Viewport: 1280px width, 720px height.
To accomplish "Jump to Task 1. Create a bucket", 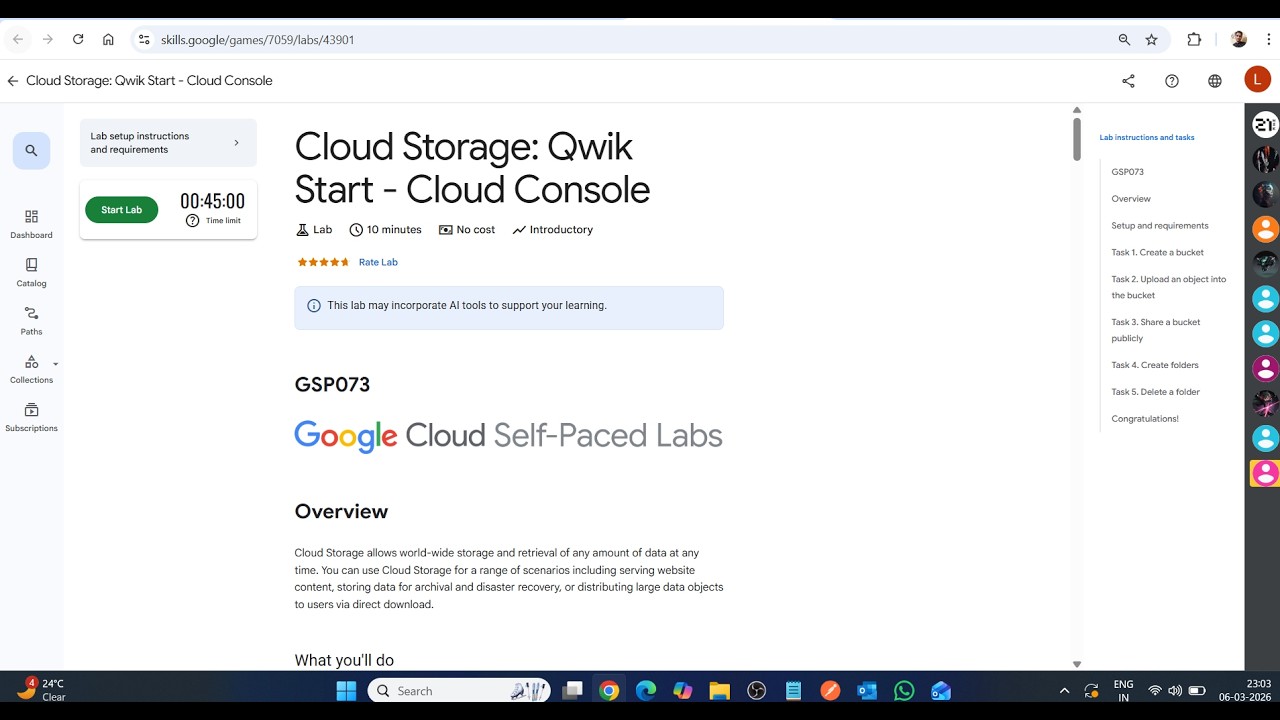I will [x=1157, y=253].
